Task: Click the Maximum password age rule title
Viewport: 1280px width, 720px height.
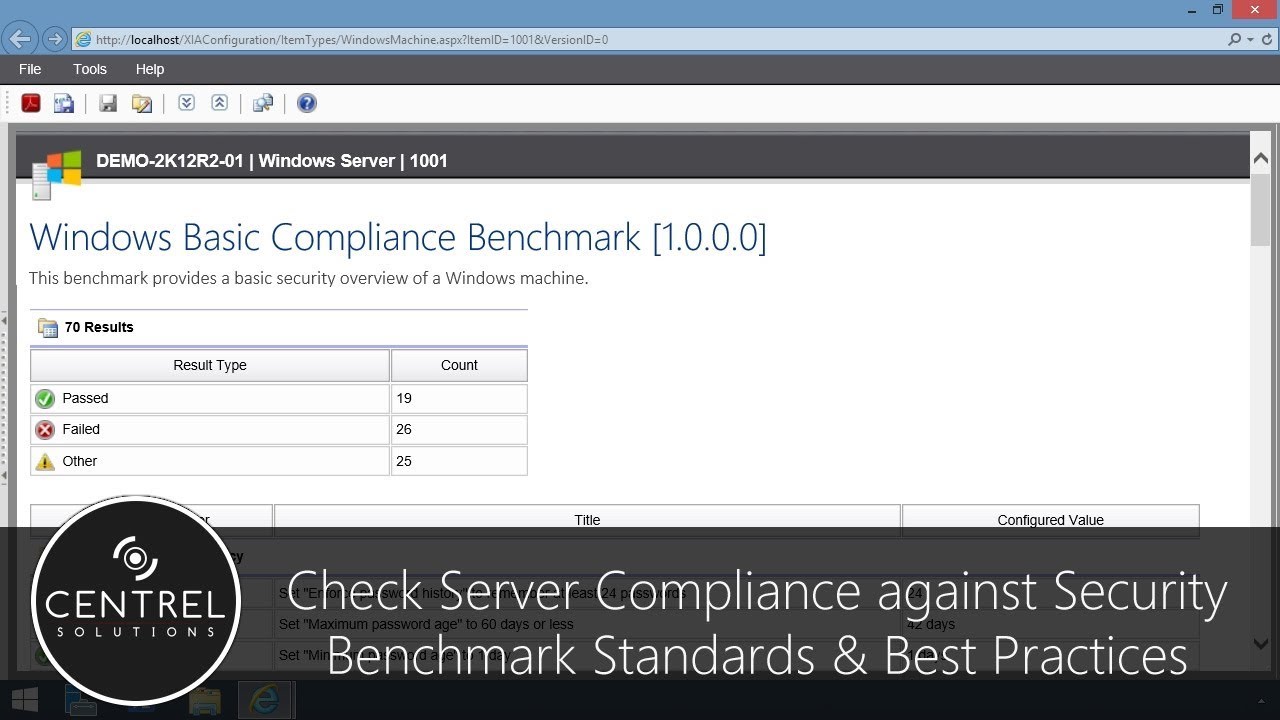Action: click(x=426, y=624)
